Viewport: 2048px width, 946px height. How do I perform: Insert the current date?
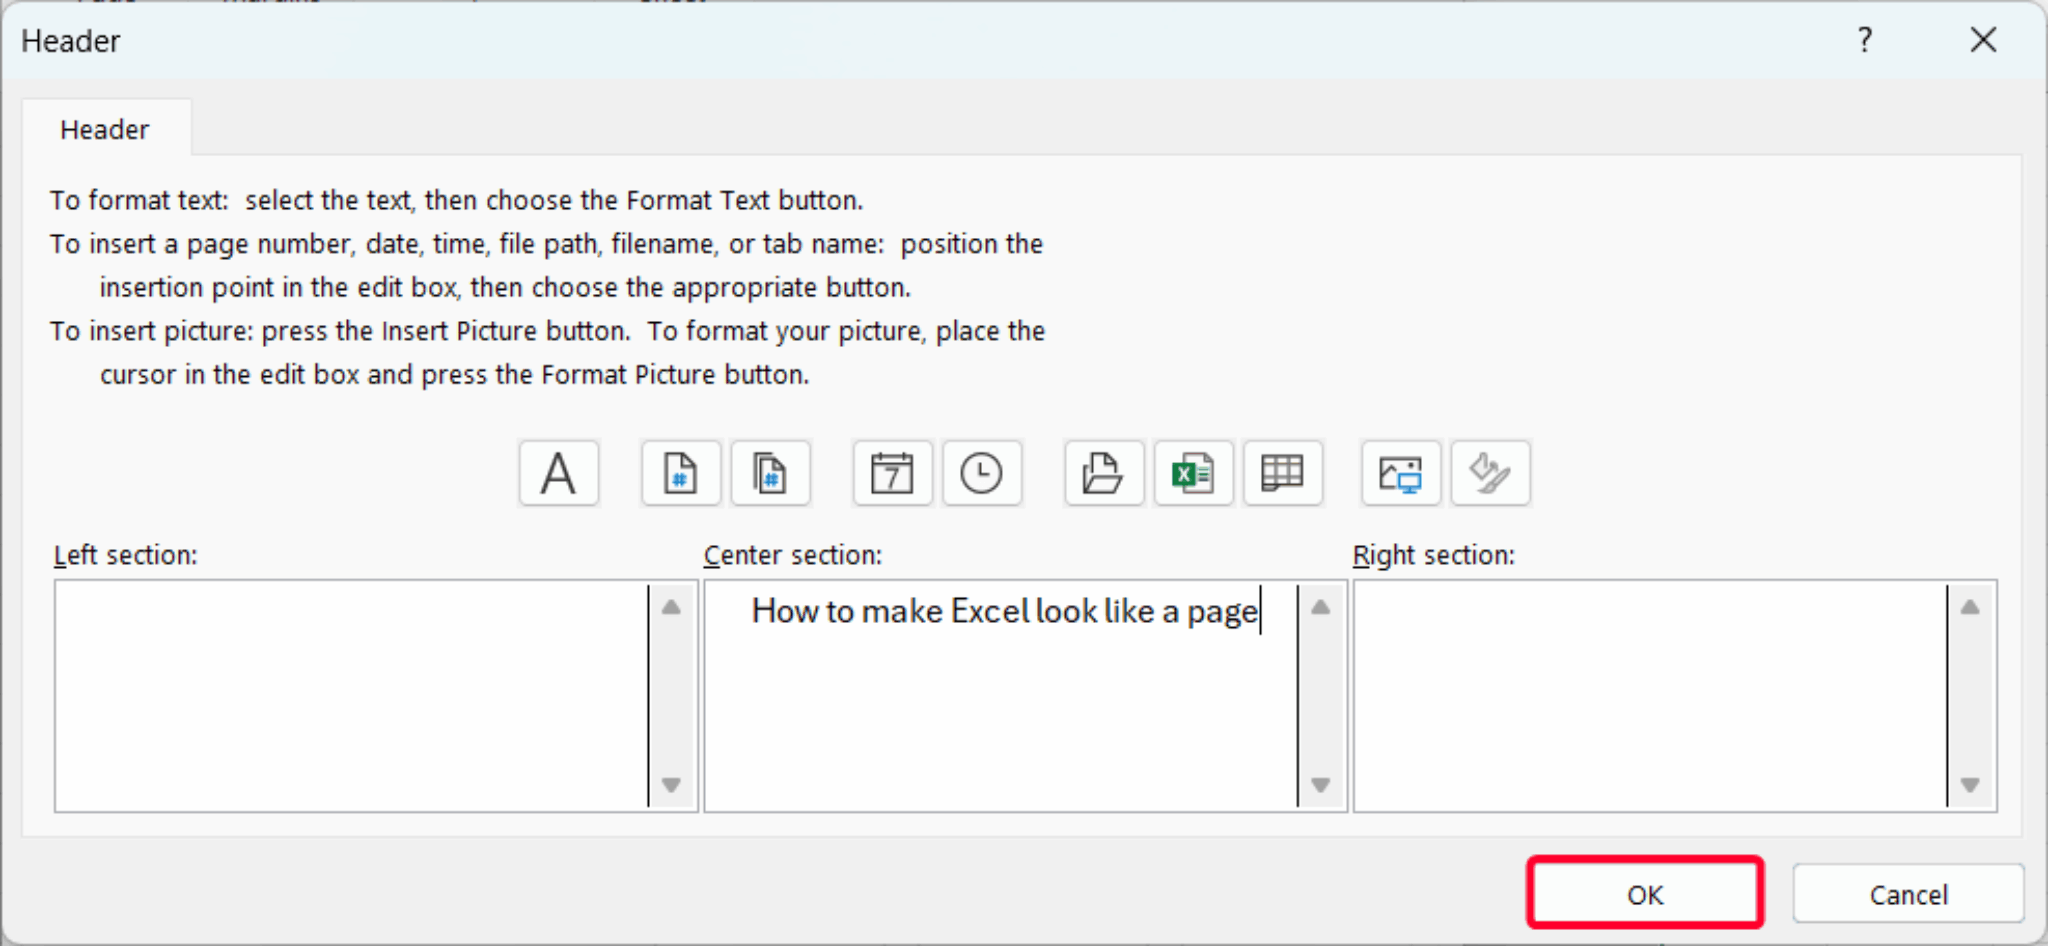[x=891, y=473]
